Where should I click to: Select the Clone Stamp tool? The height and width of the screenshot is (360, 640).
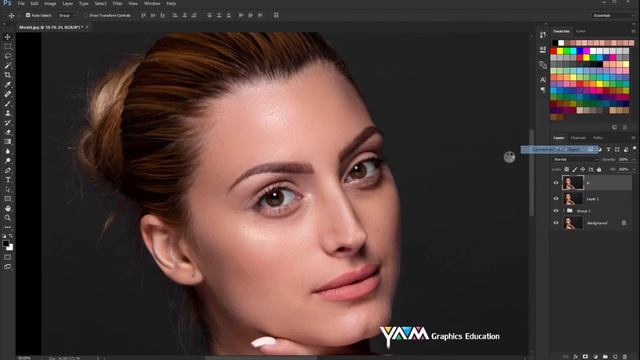(x=8, y=113)
